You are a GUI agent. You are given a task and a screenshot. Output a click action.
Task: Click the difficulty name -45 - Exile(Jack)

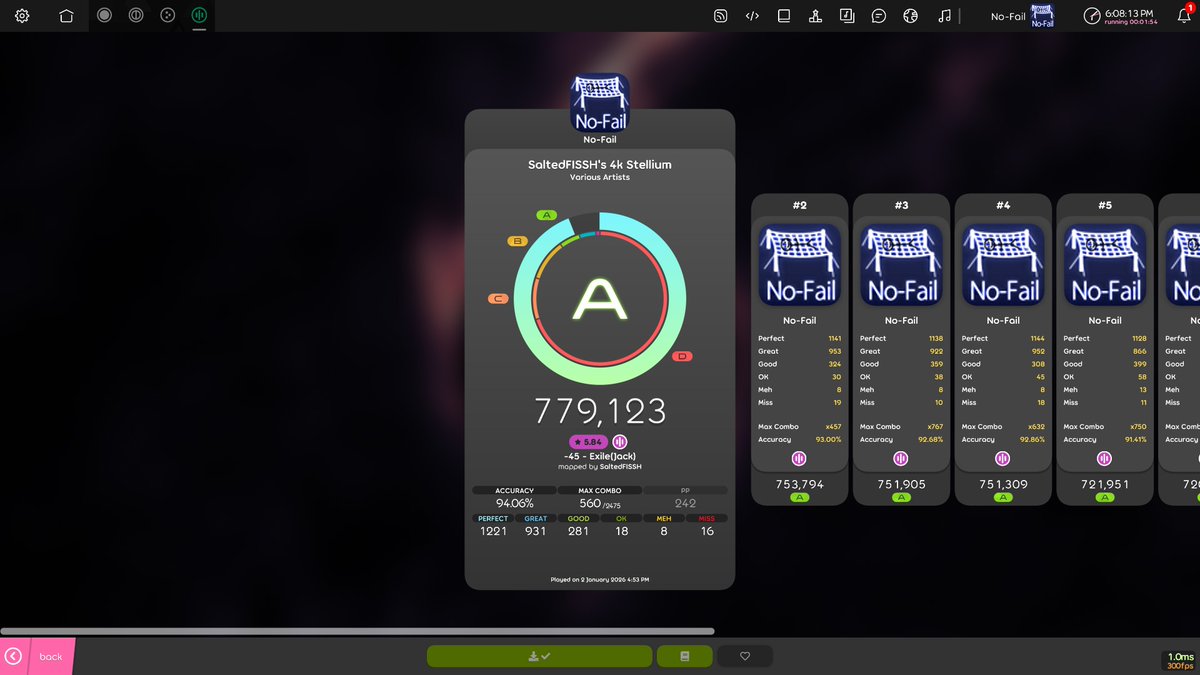point(600,456)
